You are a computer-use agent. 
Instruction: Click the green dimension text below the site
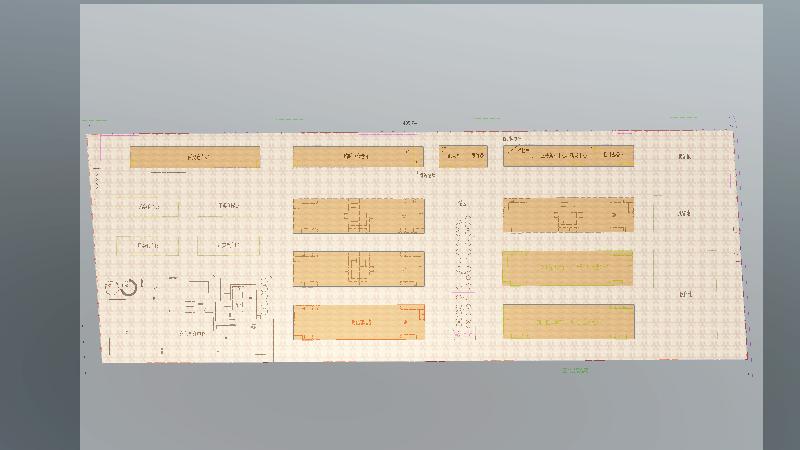tap(575, 370)
